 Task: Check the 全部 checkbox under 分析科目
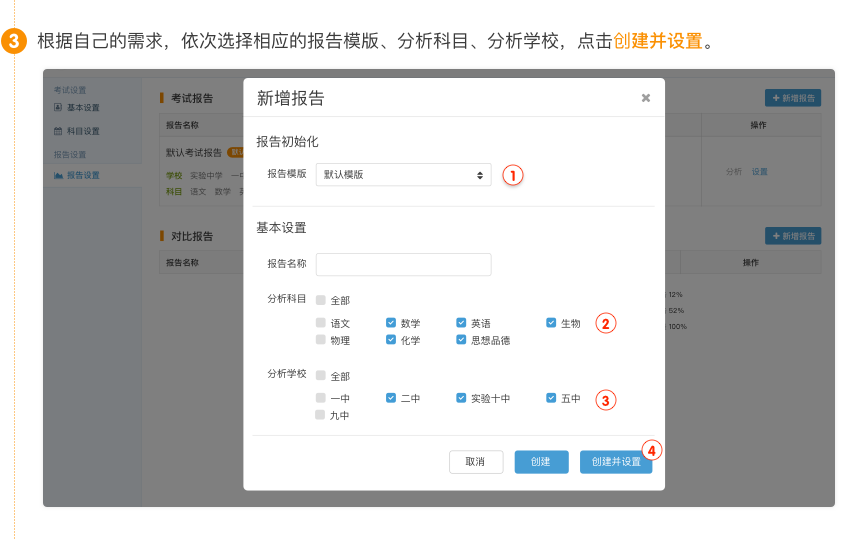point(321,300)
